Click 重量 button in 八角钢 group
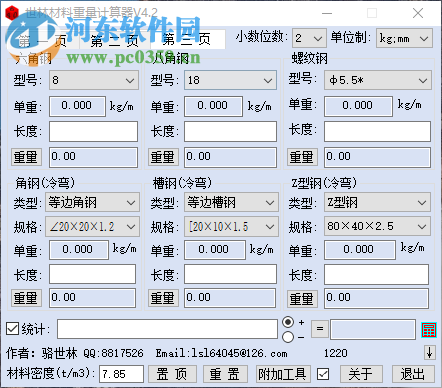This screenshot has width=442, height=388. [163, 157]
